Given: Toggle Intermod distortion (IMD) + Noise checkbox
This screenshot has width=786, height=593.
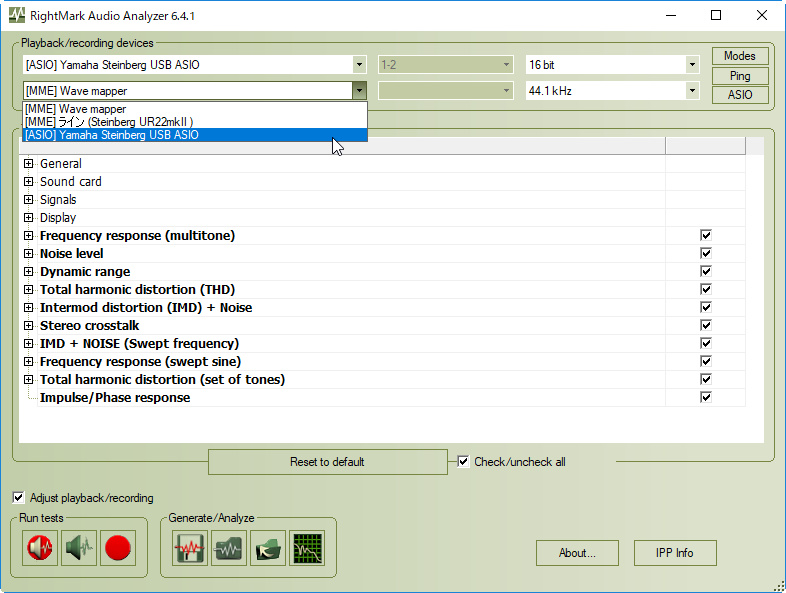Looking at the screenshot, I should coord(706,307).
